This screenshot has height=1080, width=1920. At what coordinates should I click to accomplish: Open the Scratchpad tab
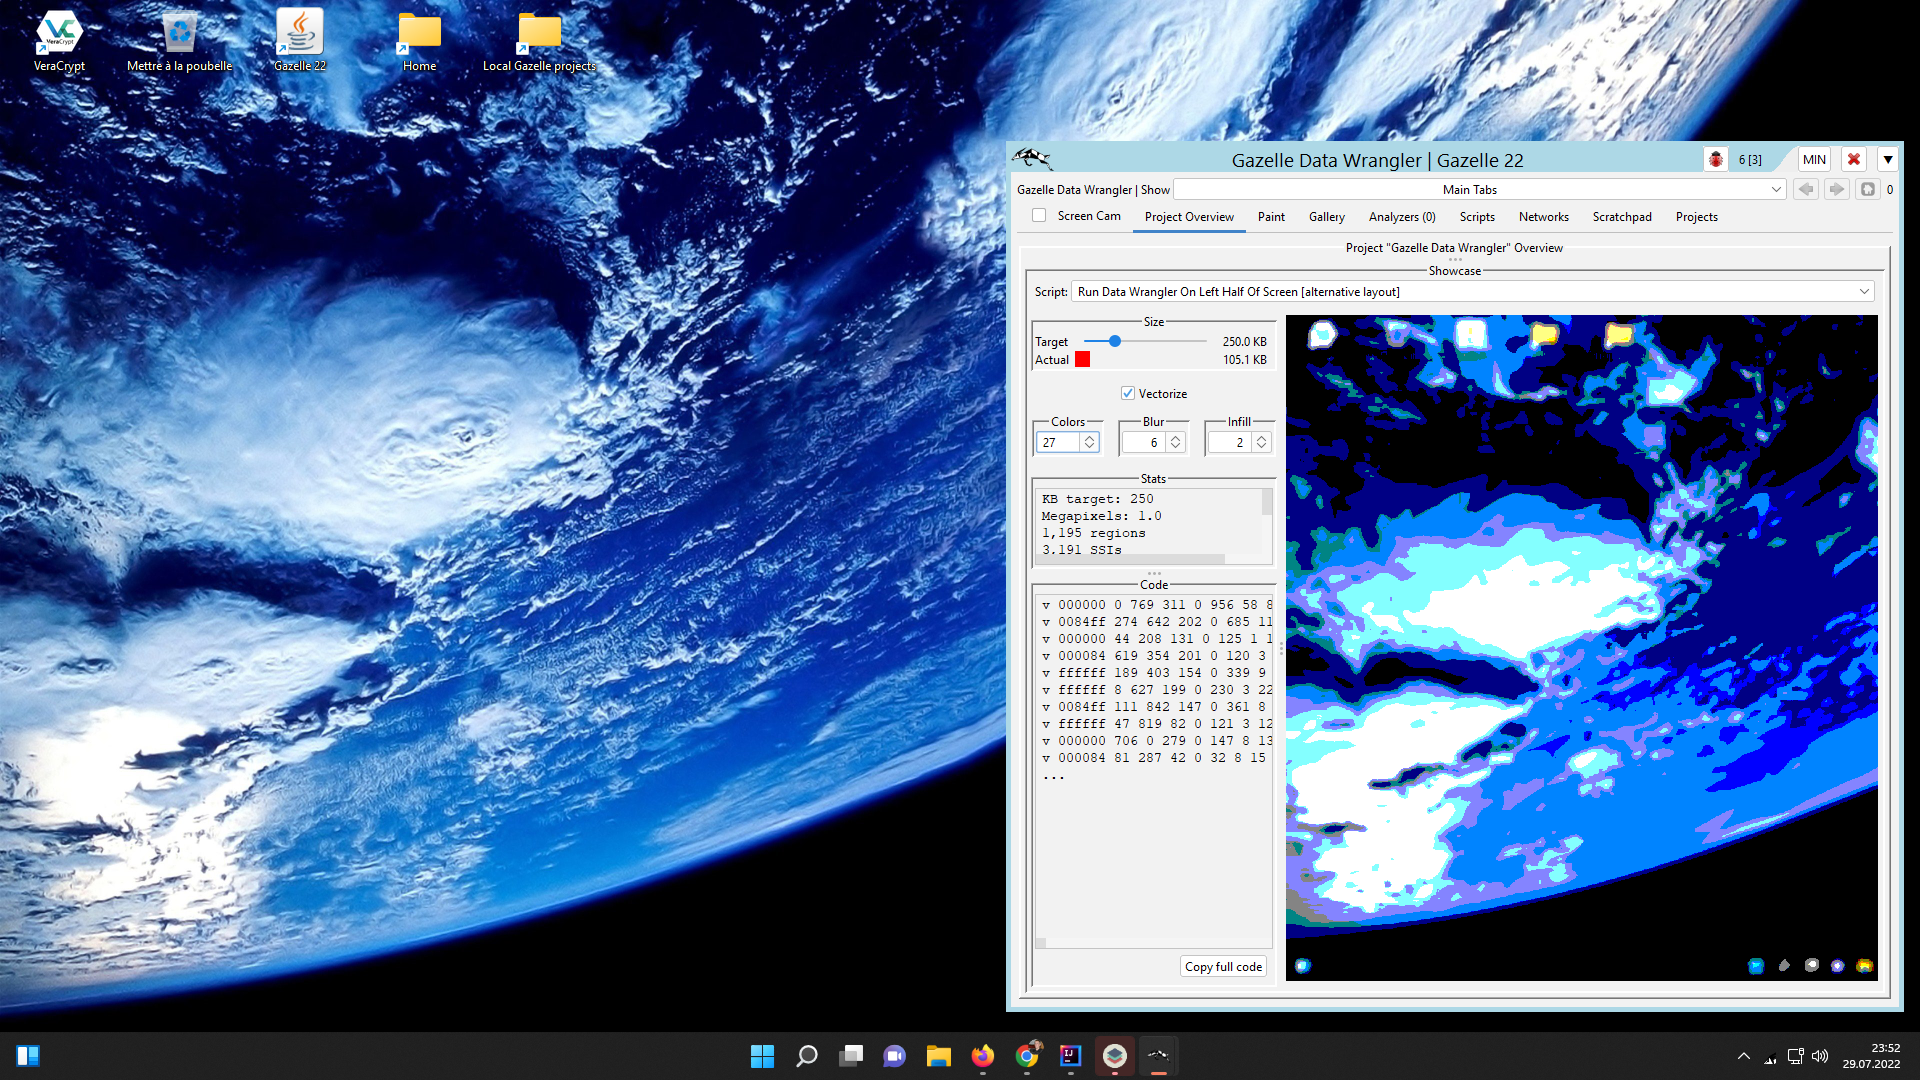(1621, 217)
